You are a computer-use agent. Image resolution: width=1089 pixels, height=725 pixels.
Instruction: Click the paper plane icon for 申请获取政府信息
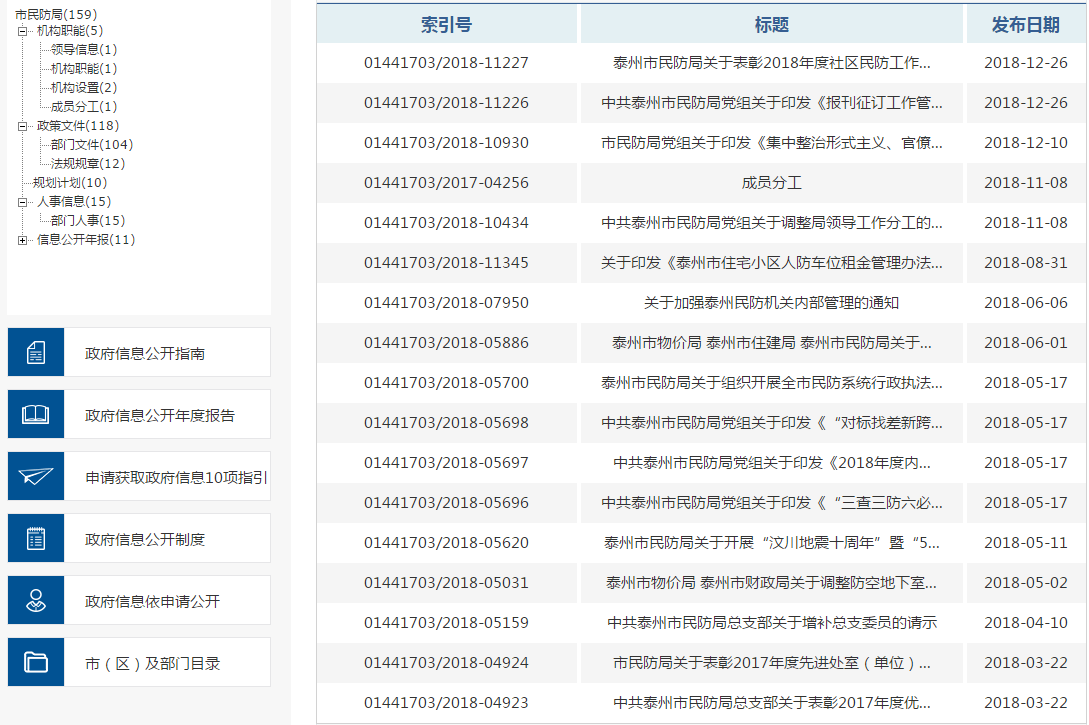35,476
